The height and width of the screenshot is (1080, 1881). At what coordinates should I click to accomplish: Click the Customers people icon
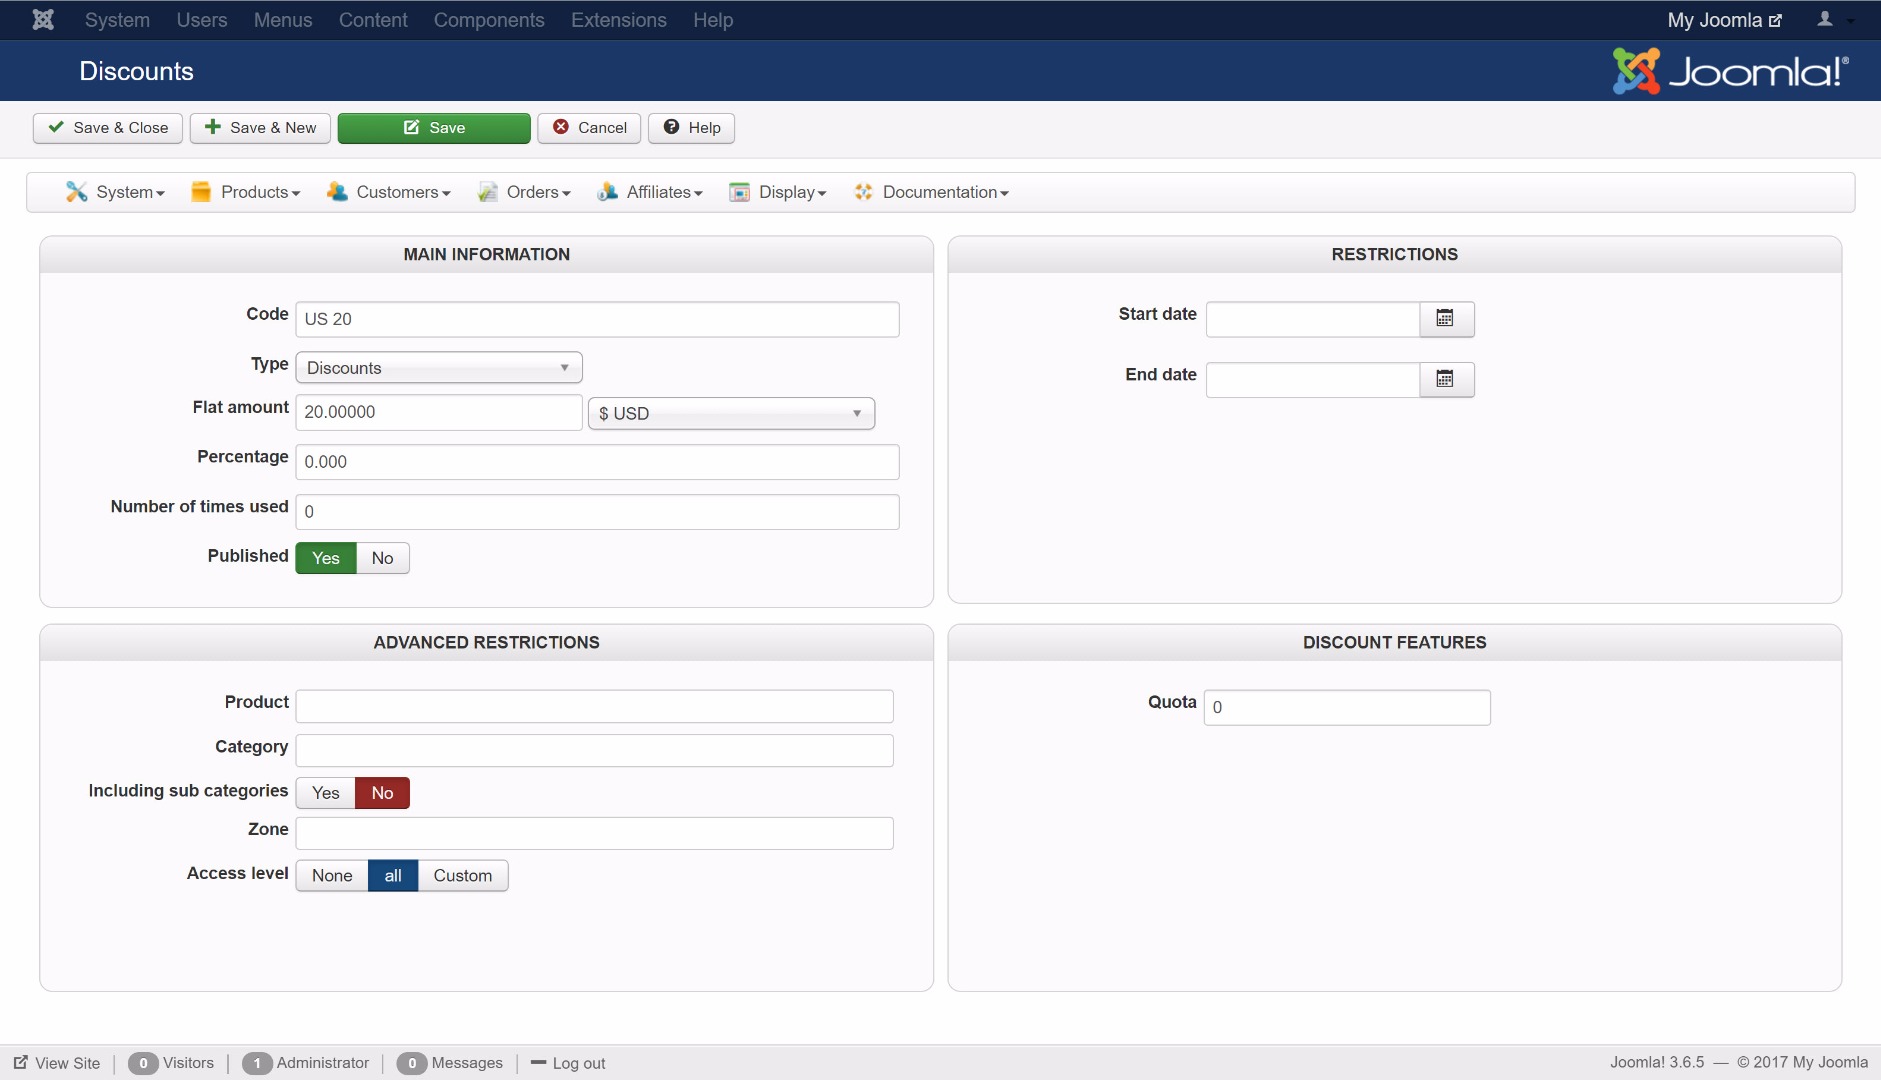pos(337,192)
